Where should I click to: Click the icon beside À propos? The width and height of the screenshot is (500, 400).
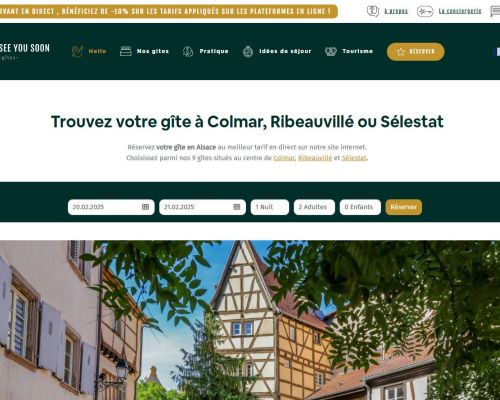[373, 11]
